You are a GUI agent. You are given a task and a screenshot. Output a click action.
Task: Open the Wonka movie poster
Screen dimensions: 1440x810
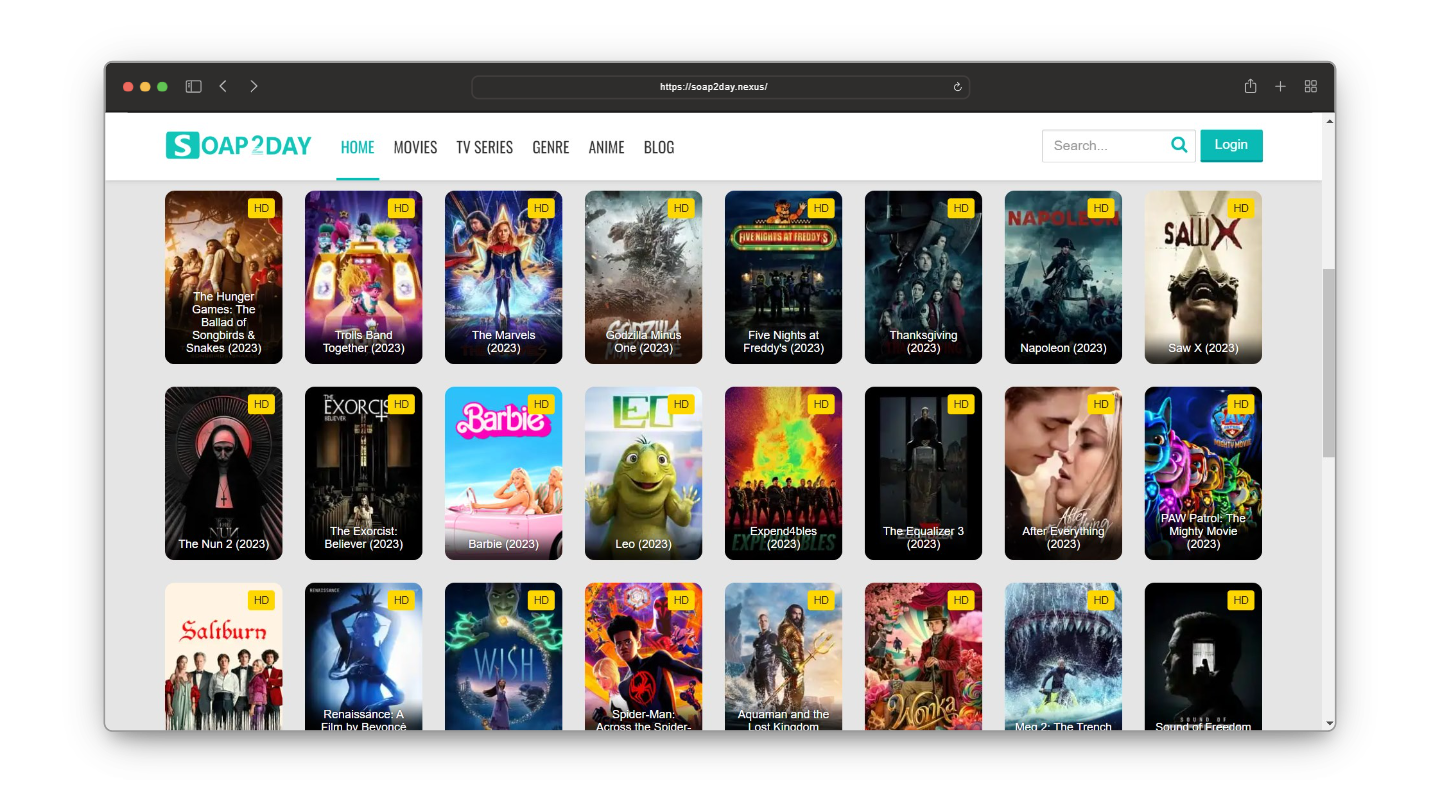point(924,656)
